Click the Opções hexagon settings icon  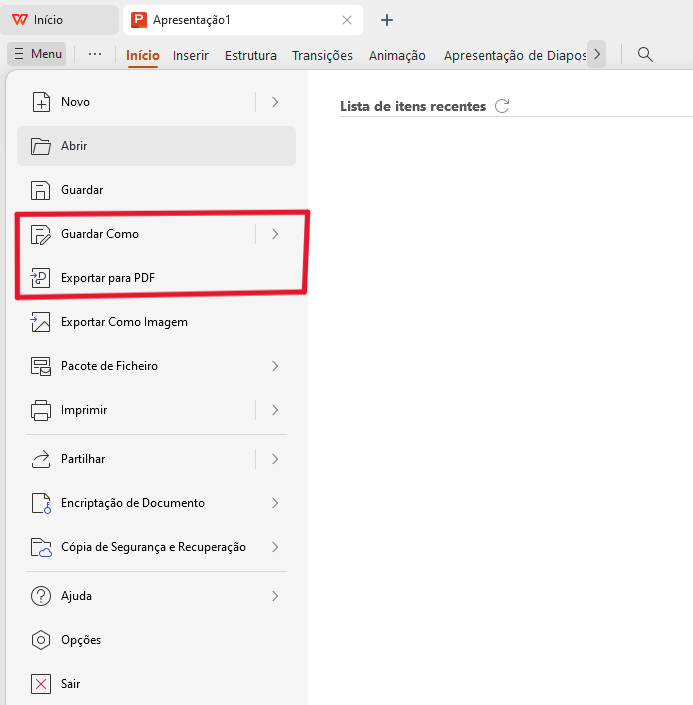tap(41, 640)
